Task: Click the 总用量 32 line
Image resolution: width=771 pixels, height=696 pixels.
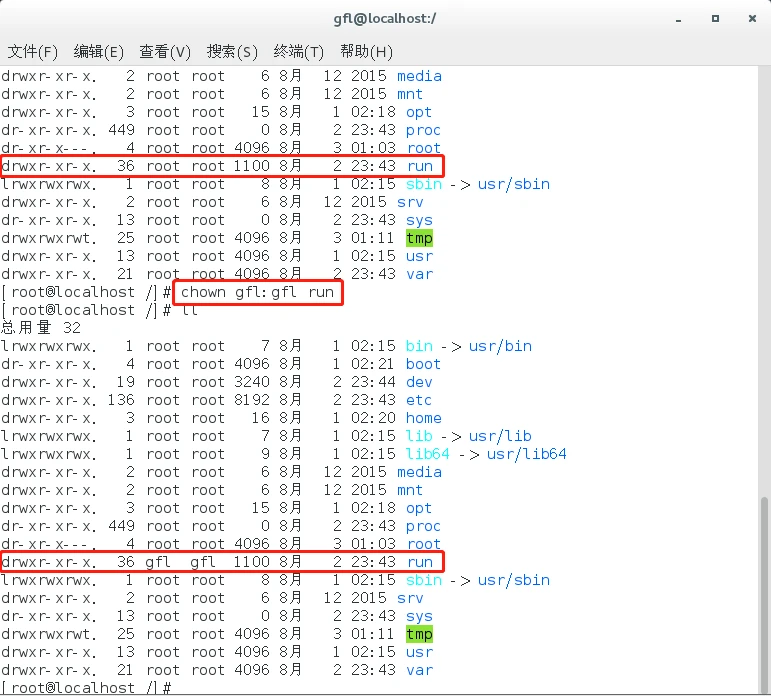Action: click(42, 328)
